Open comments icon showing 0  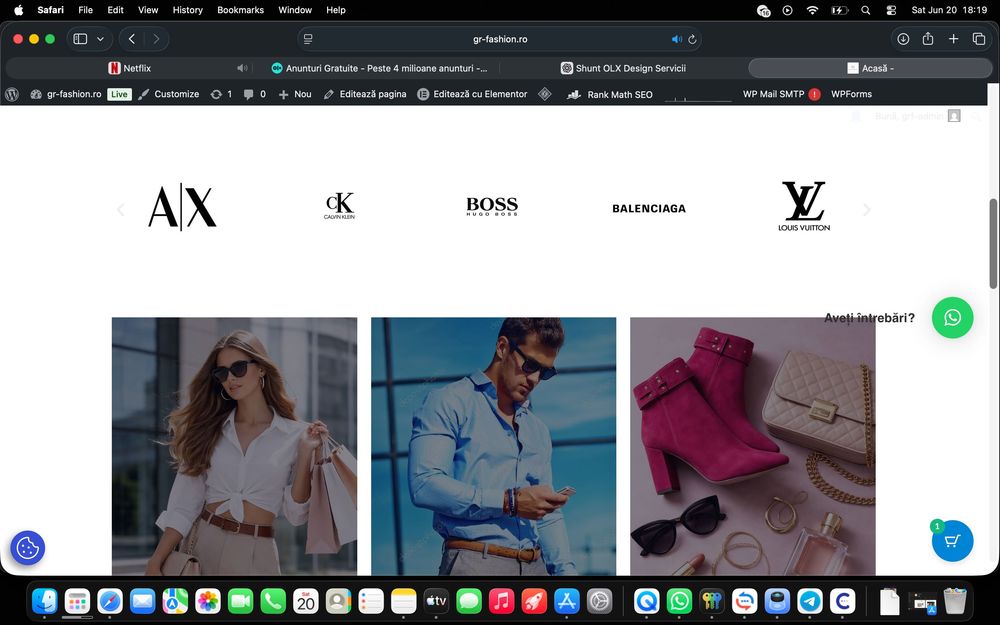(254, 94)
